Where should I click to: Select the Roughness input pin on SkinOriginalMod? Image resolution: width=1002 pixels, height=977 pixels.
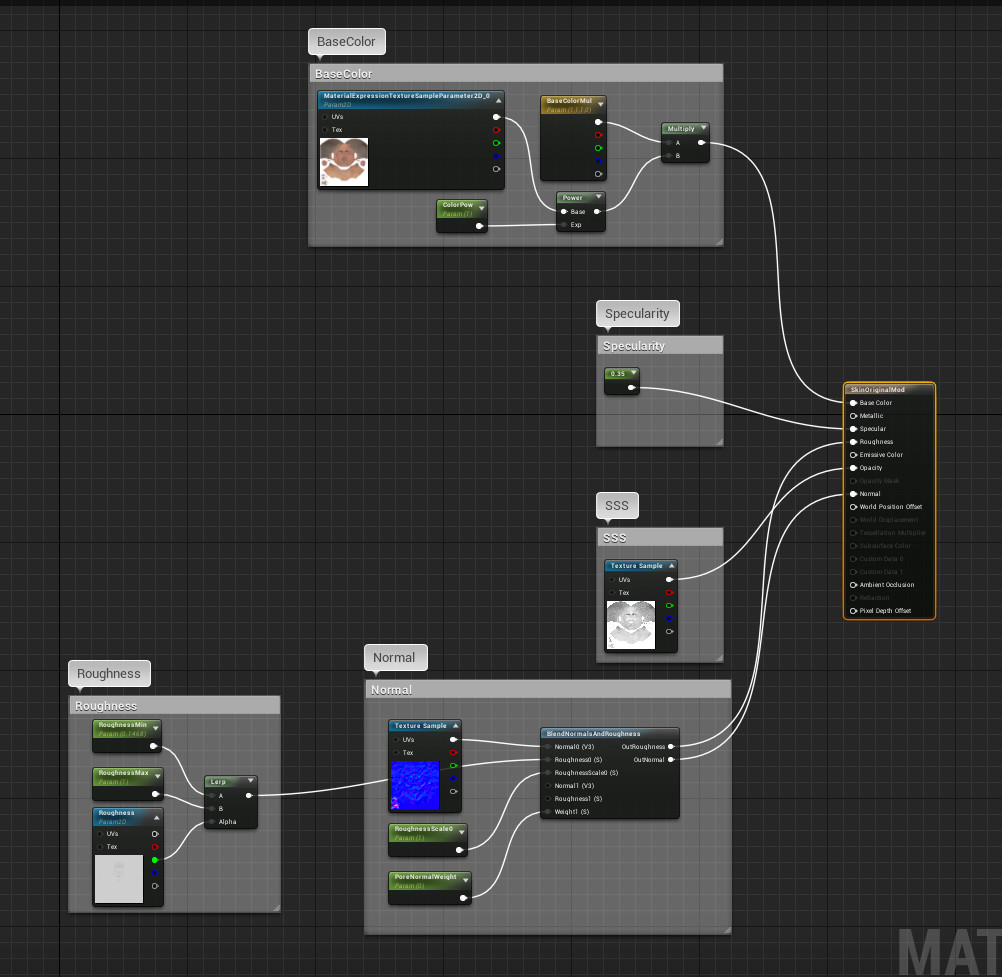click(853, 442)
